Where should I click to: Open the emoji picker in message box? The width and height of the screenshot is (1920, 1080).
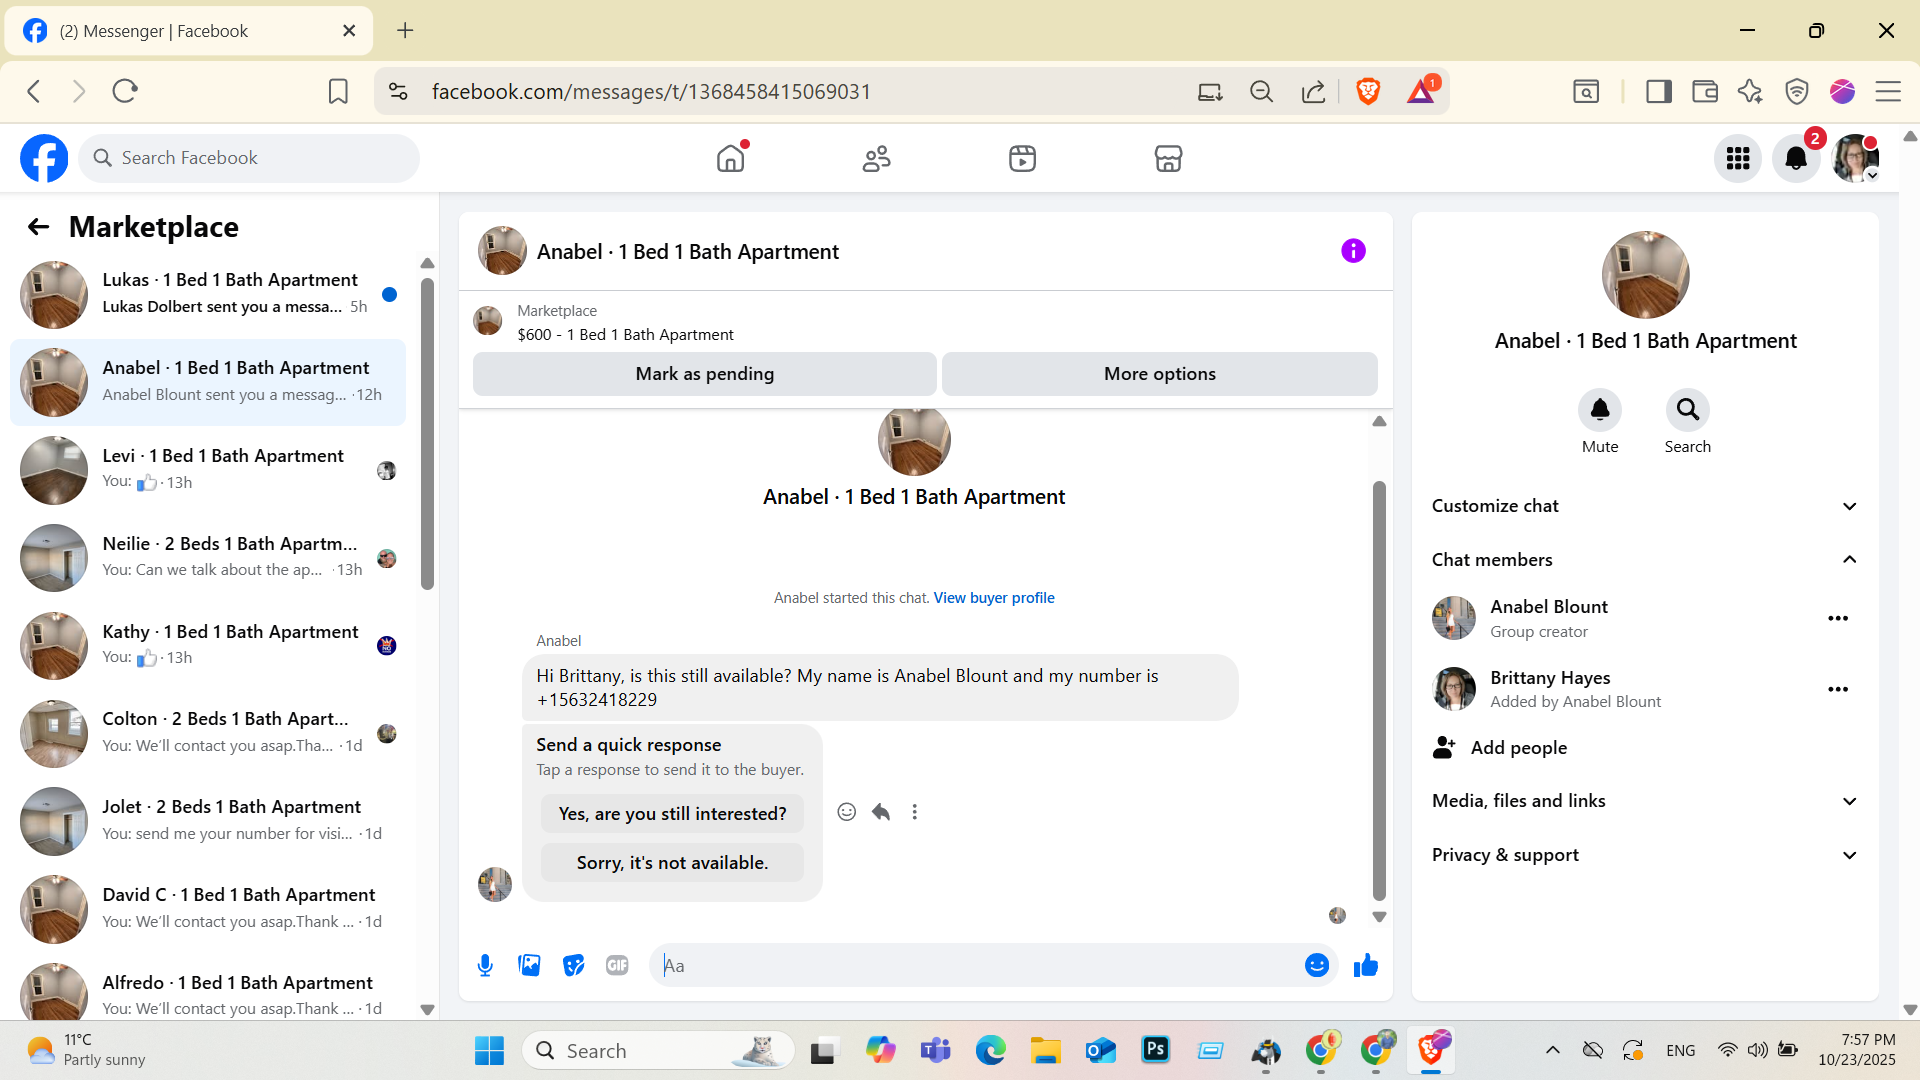coord(1316,965)
